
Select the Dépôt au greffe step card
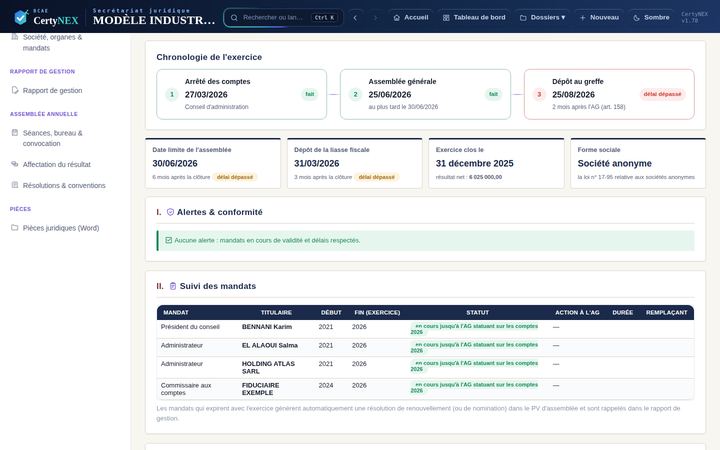point(609,94)
